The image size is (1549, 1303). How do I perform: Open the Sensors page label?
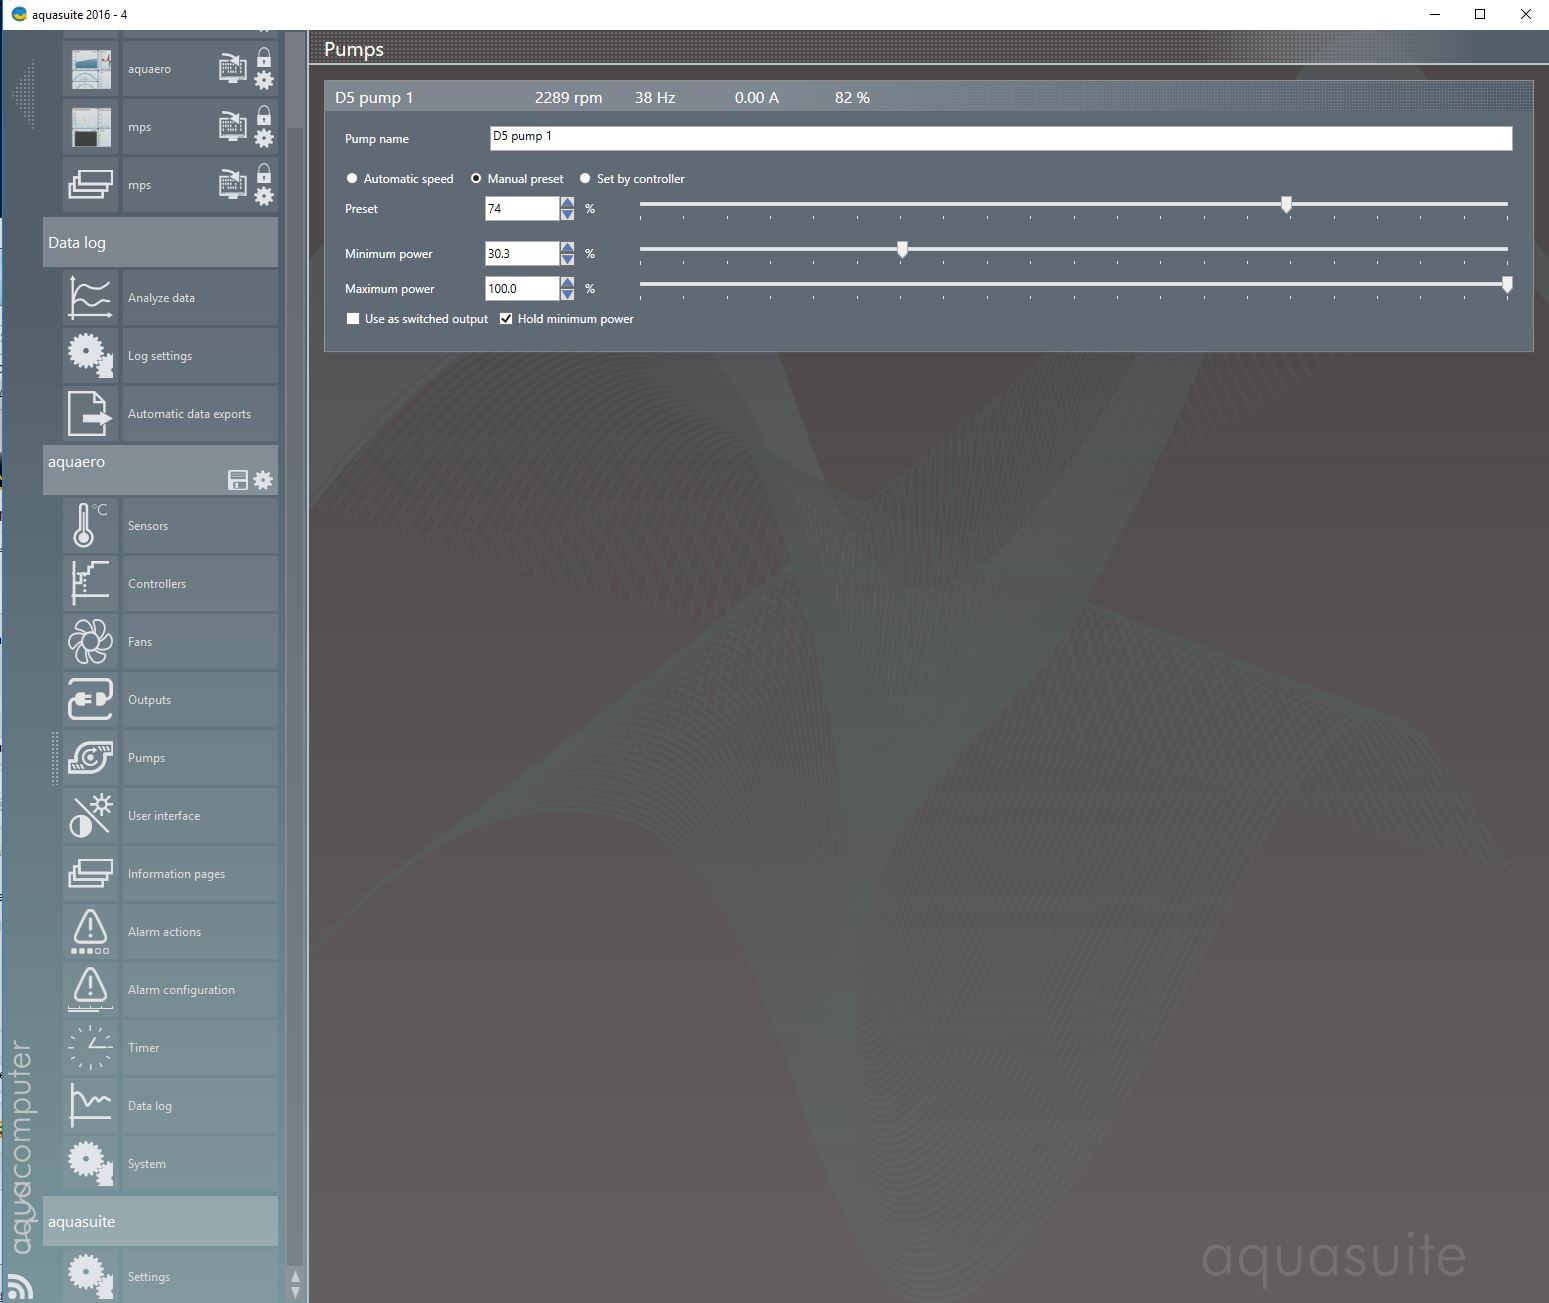pyautogui.click(x=148, y=526)
